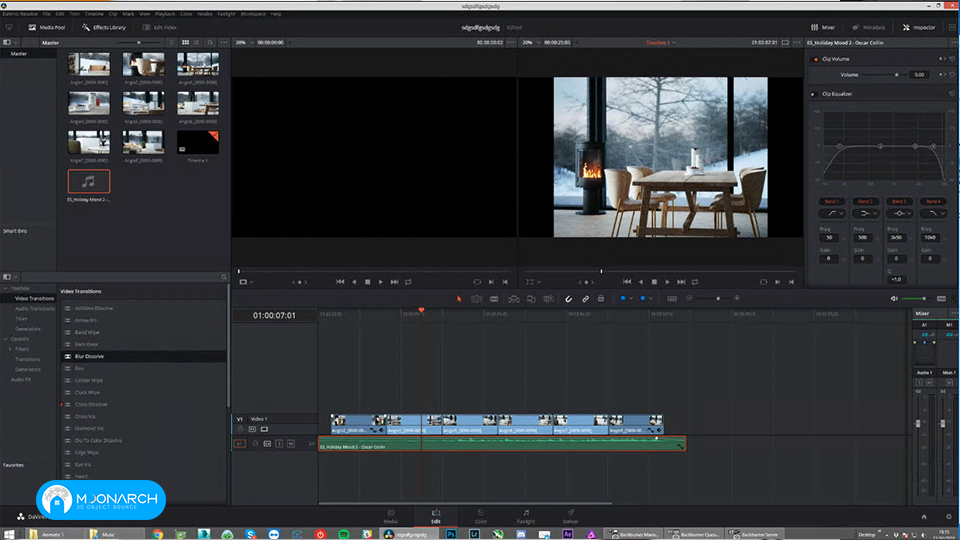Open the Workspace menu
Image resolution: width=960 pixels, height=540 pixels.
pyautogui.click(x=253, y=13)
